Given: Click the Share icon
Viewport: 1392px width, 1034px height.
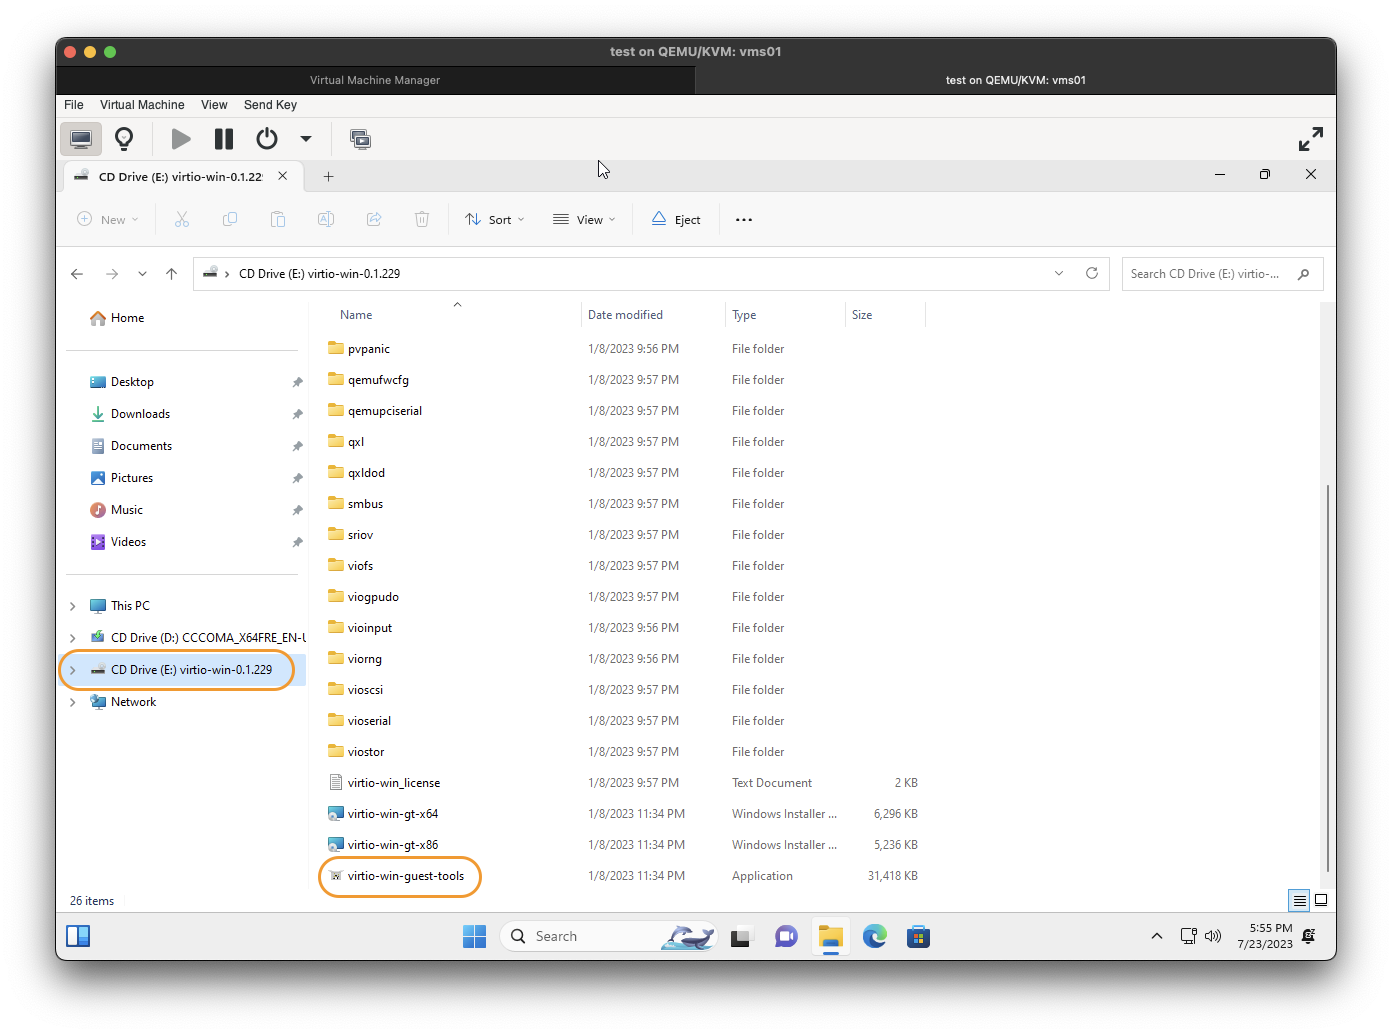Looking at the screenshot, I should (x=374, y=220).
